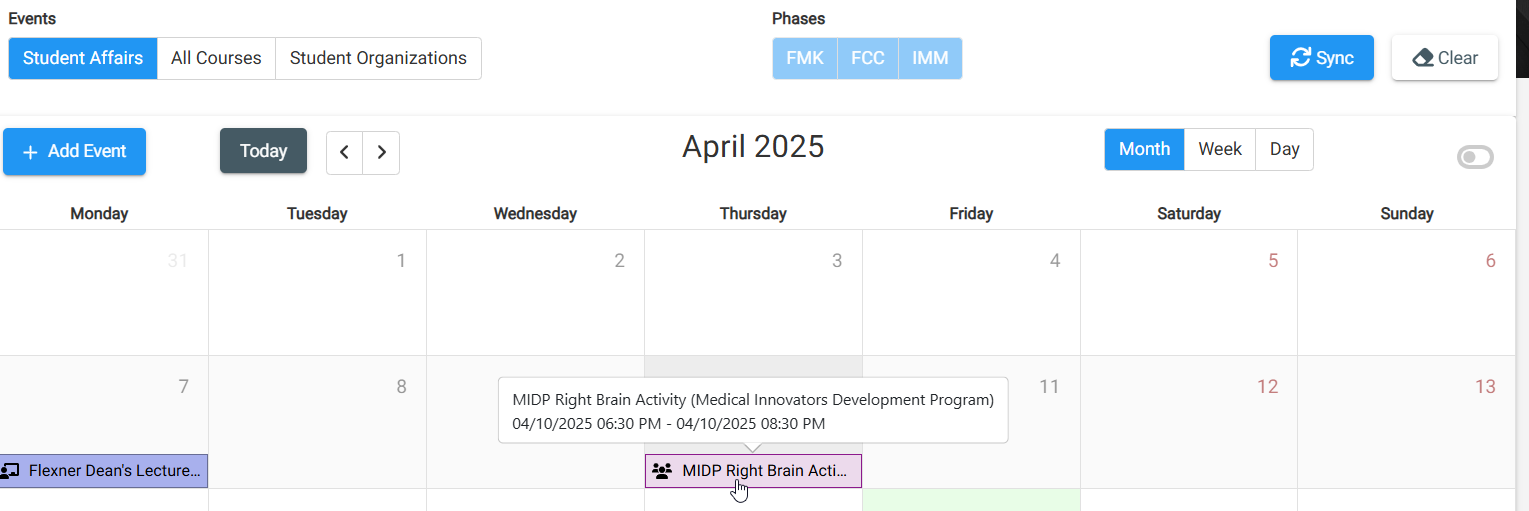This screenshot has height=511, width=1529.
Task: Advance to next month using right chevron
Action: click(x=381, y=152)
